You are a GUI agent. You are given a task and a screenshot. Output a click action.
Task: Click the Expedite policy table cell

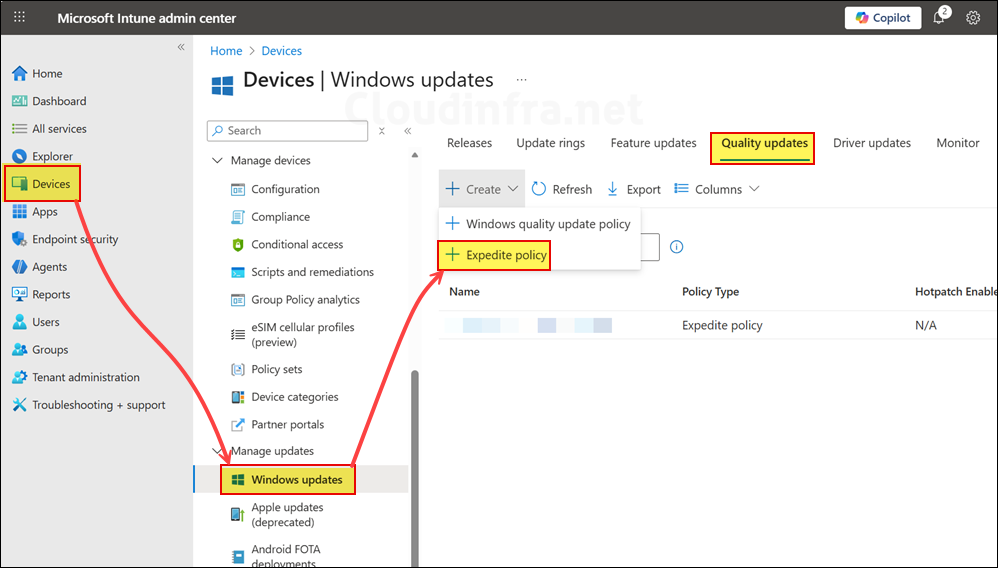click(x=722, y=325)
